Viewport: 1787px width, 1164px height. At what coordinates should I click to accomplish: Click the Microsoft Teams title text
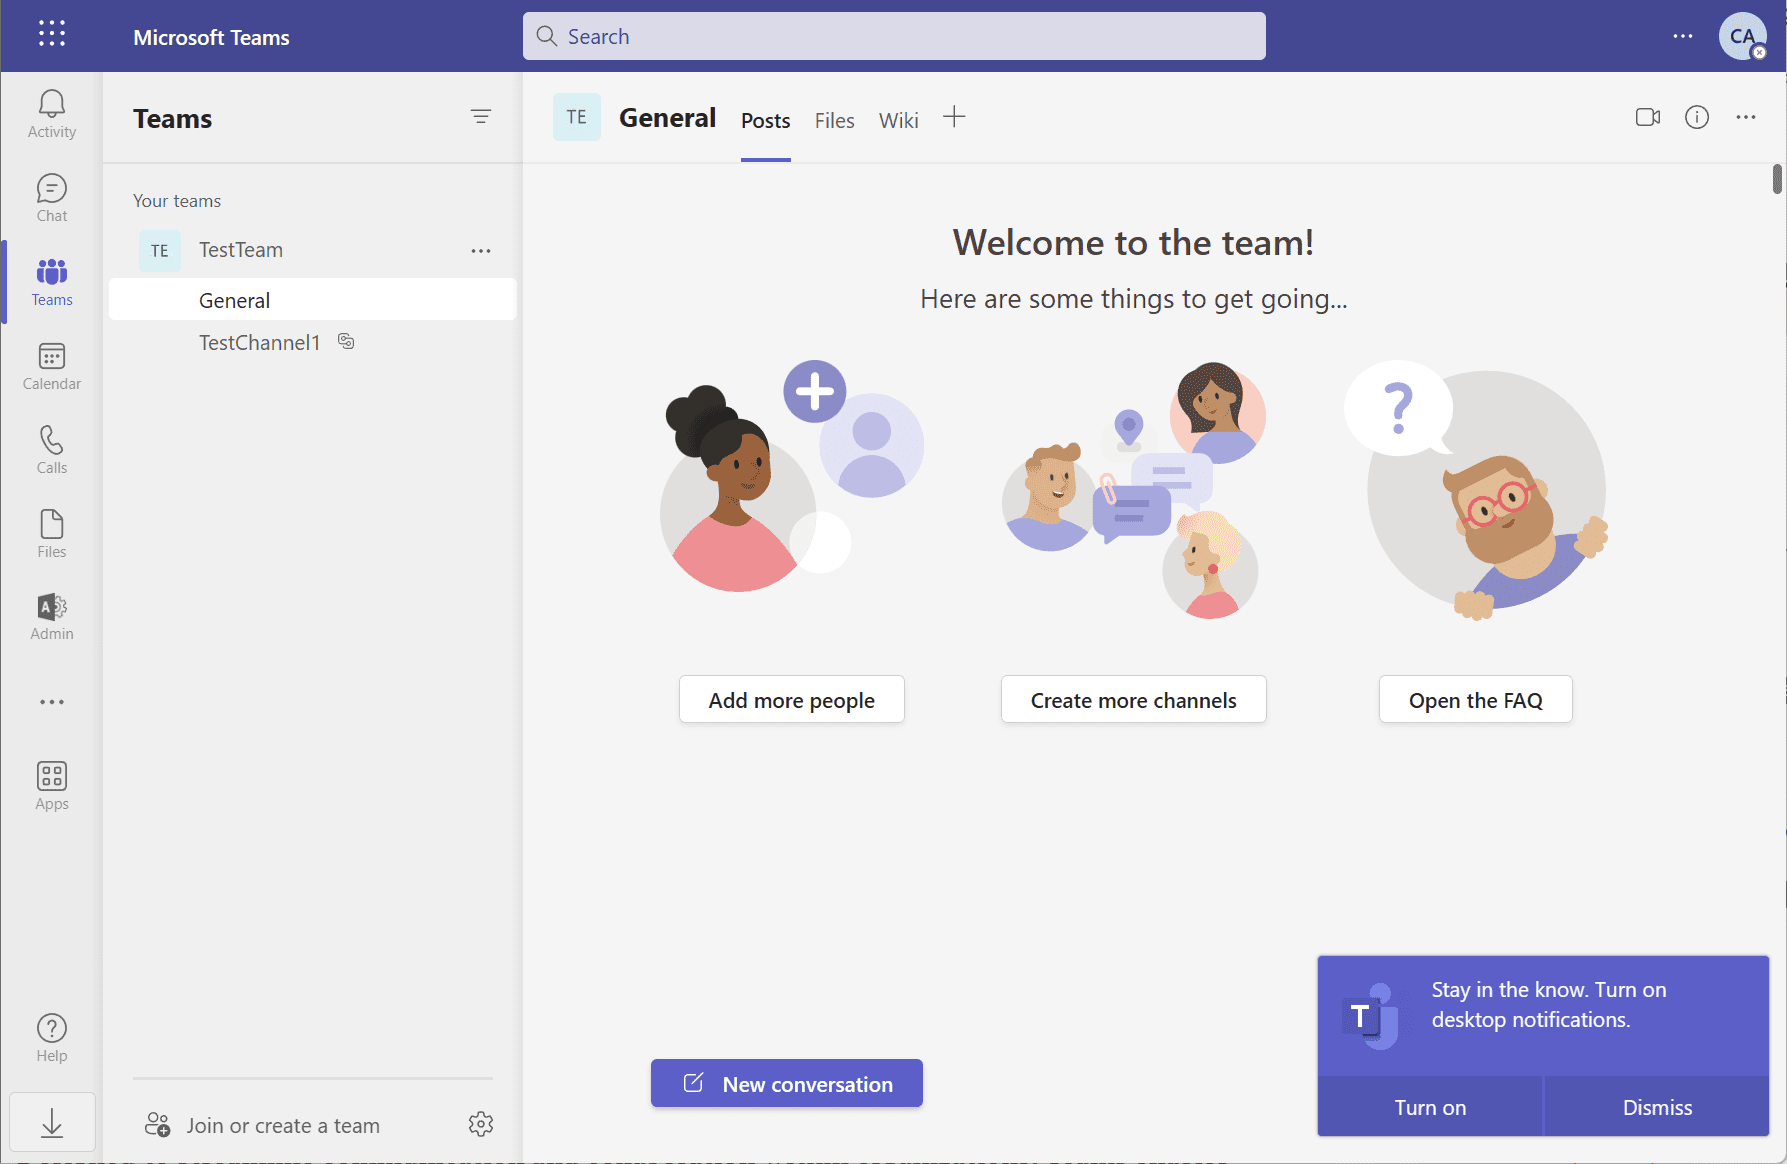coord(211,37)
